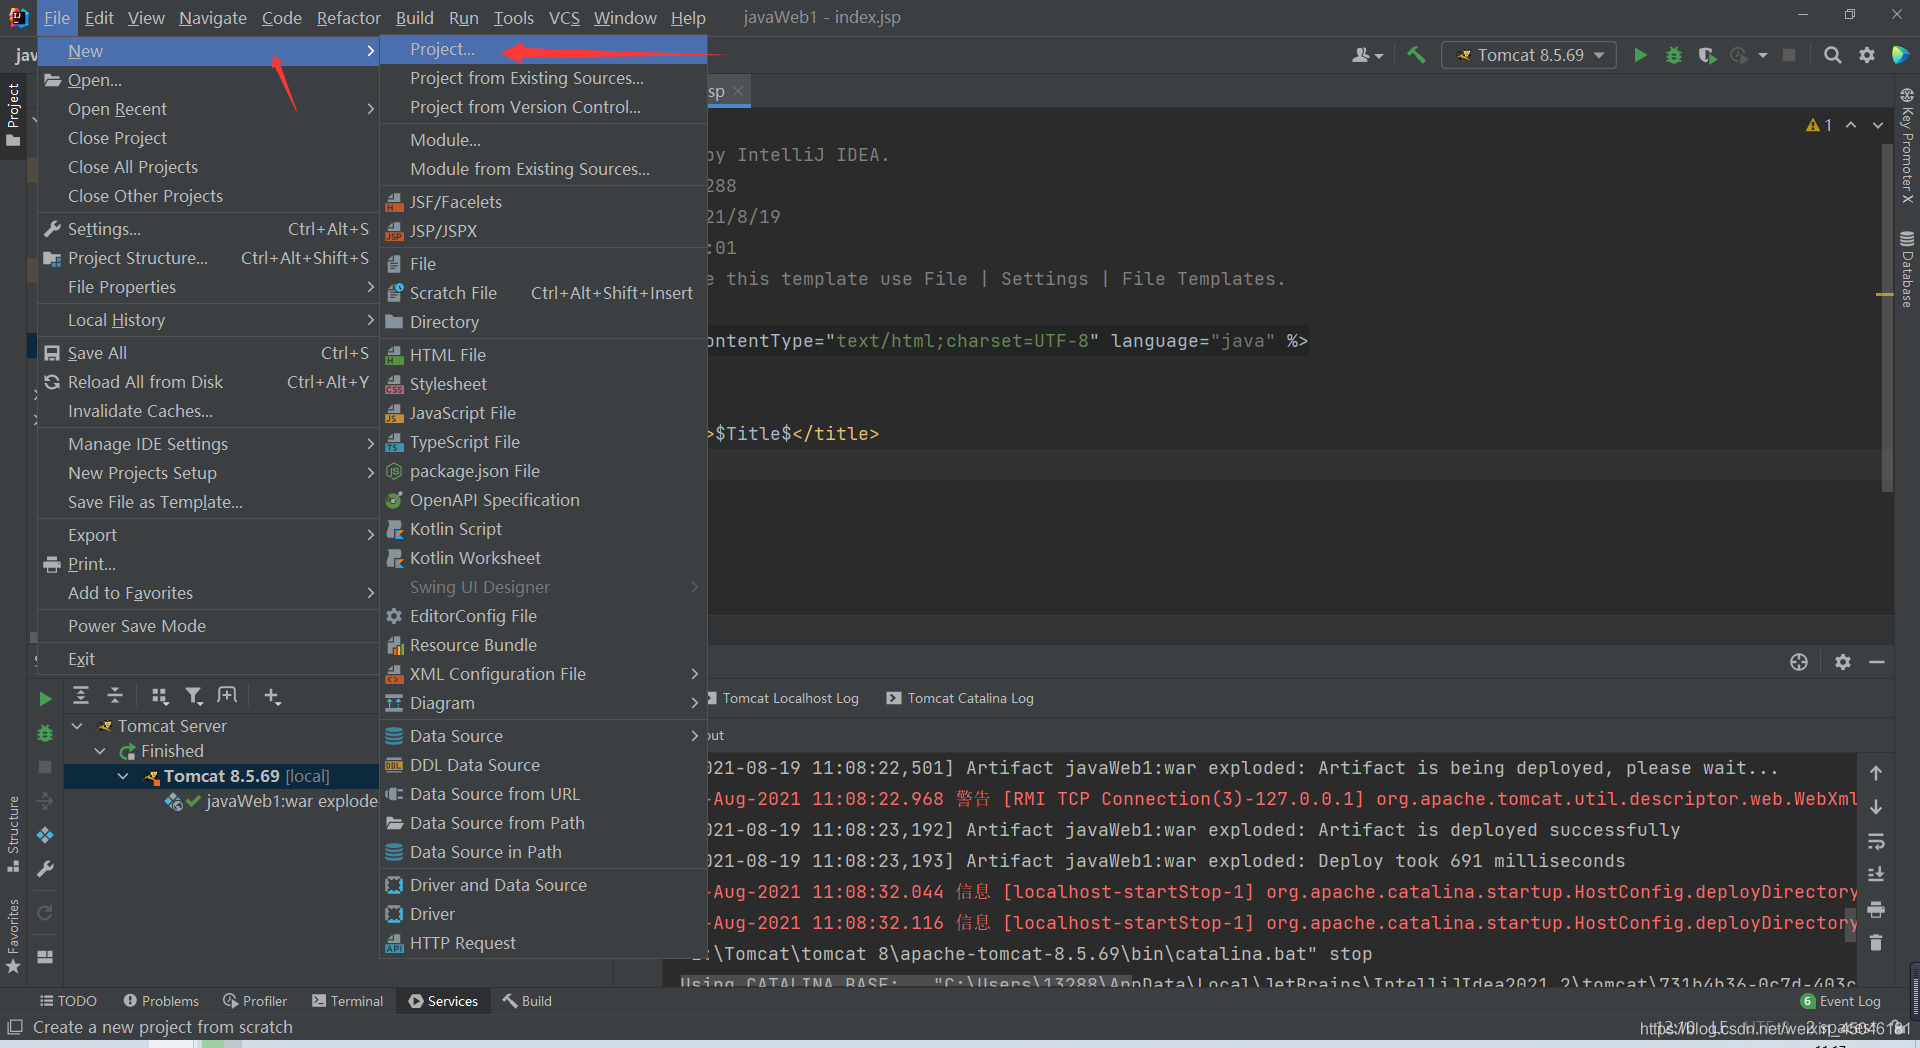
Task: Open the Event Log
Action: [1841, 1001]
